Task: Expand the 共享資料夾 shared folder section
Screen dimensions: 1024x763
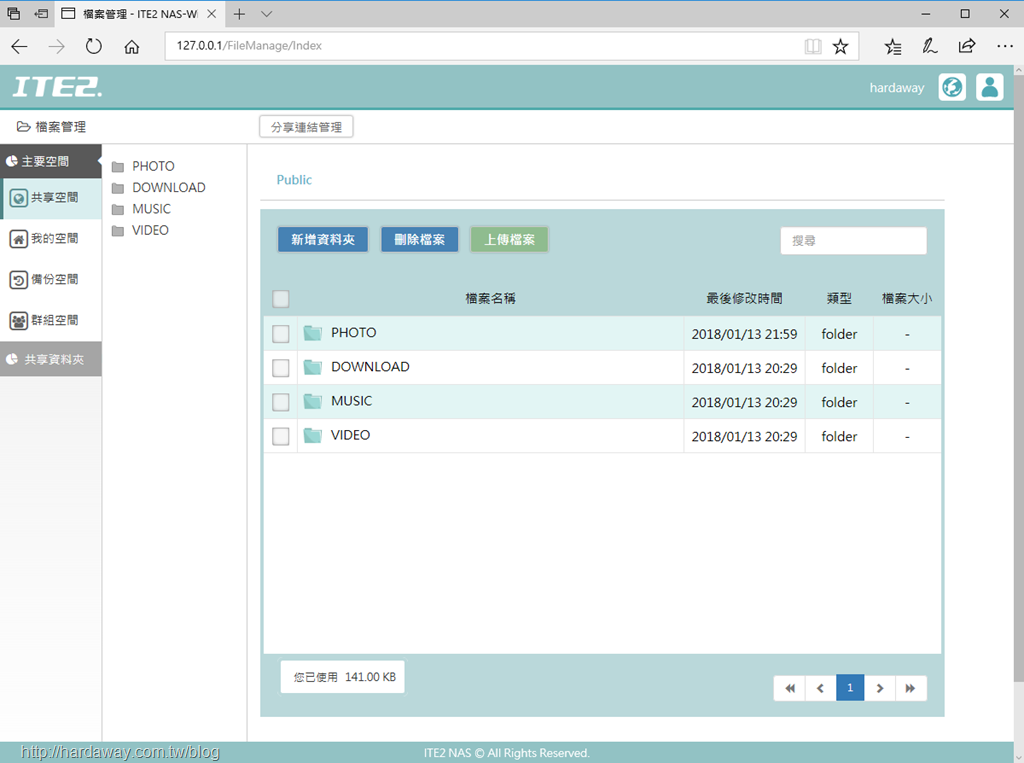Action: 51,359
